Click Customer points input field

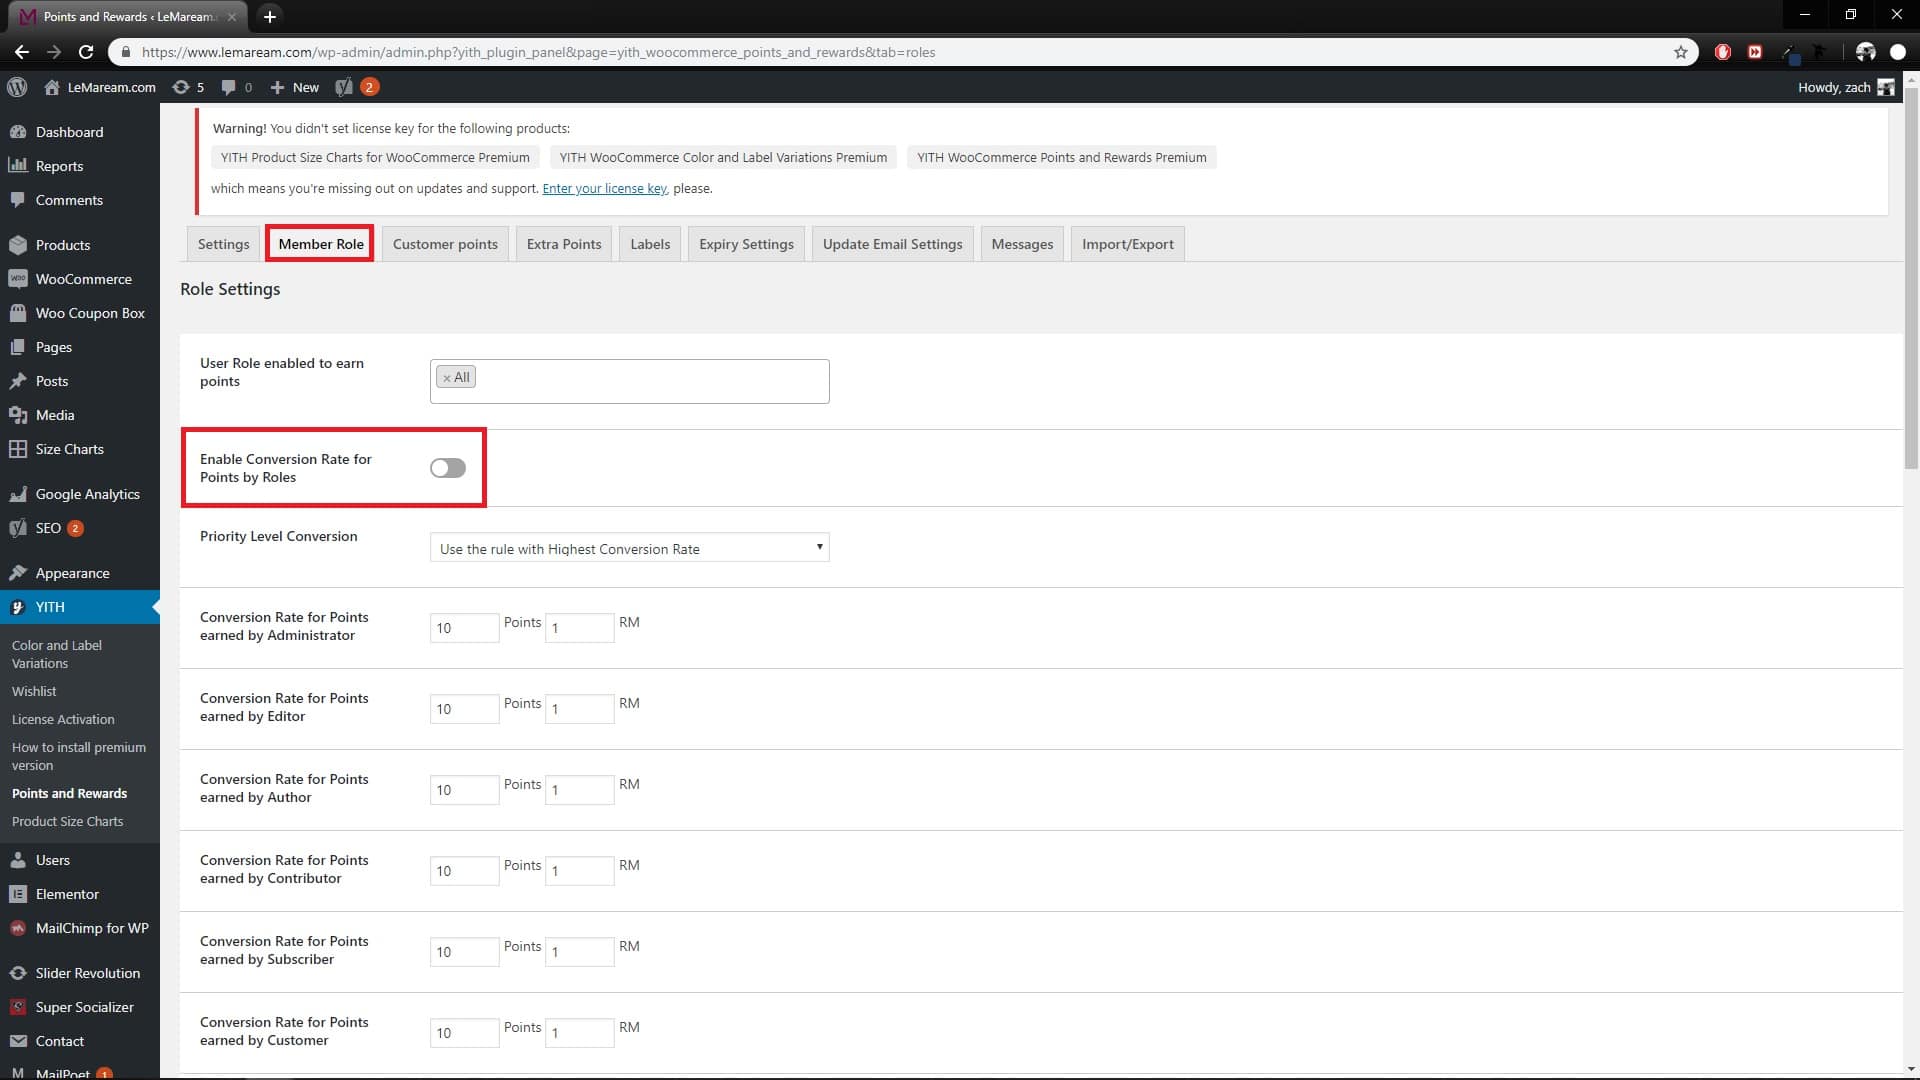[464, 1033]
